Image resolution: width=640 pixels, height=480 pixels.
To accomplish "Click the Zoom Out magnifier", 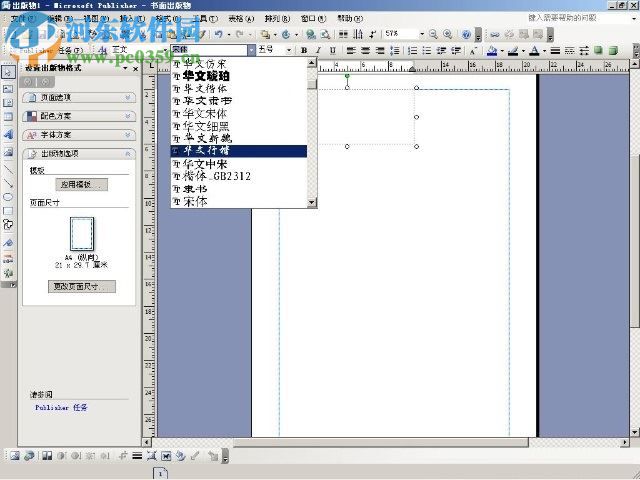I will click(434, 34).
